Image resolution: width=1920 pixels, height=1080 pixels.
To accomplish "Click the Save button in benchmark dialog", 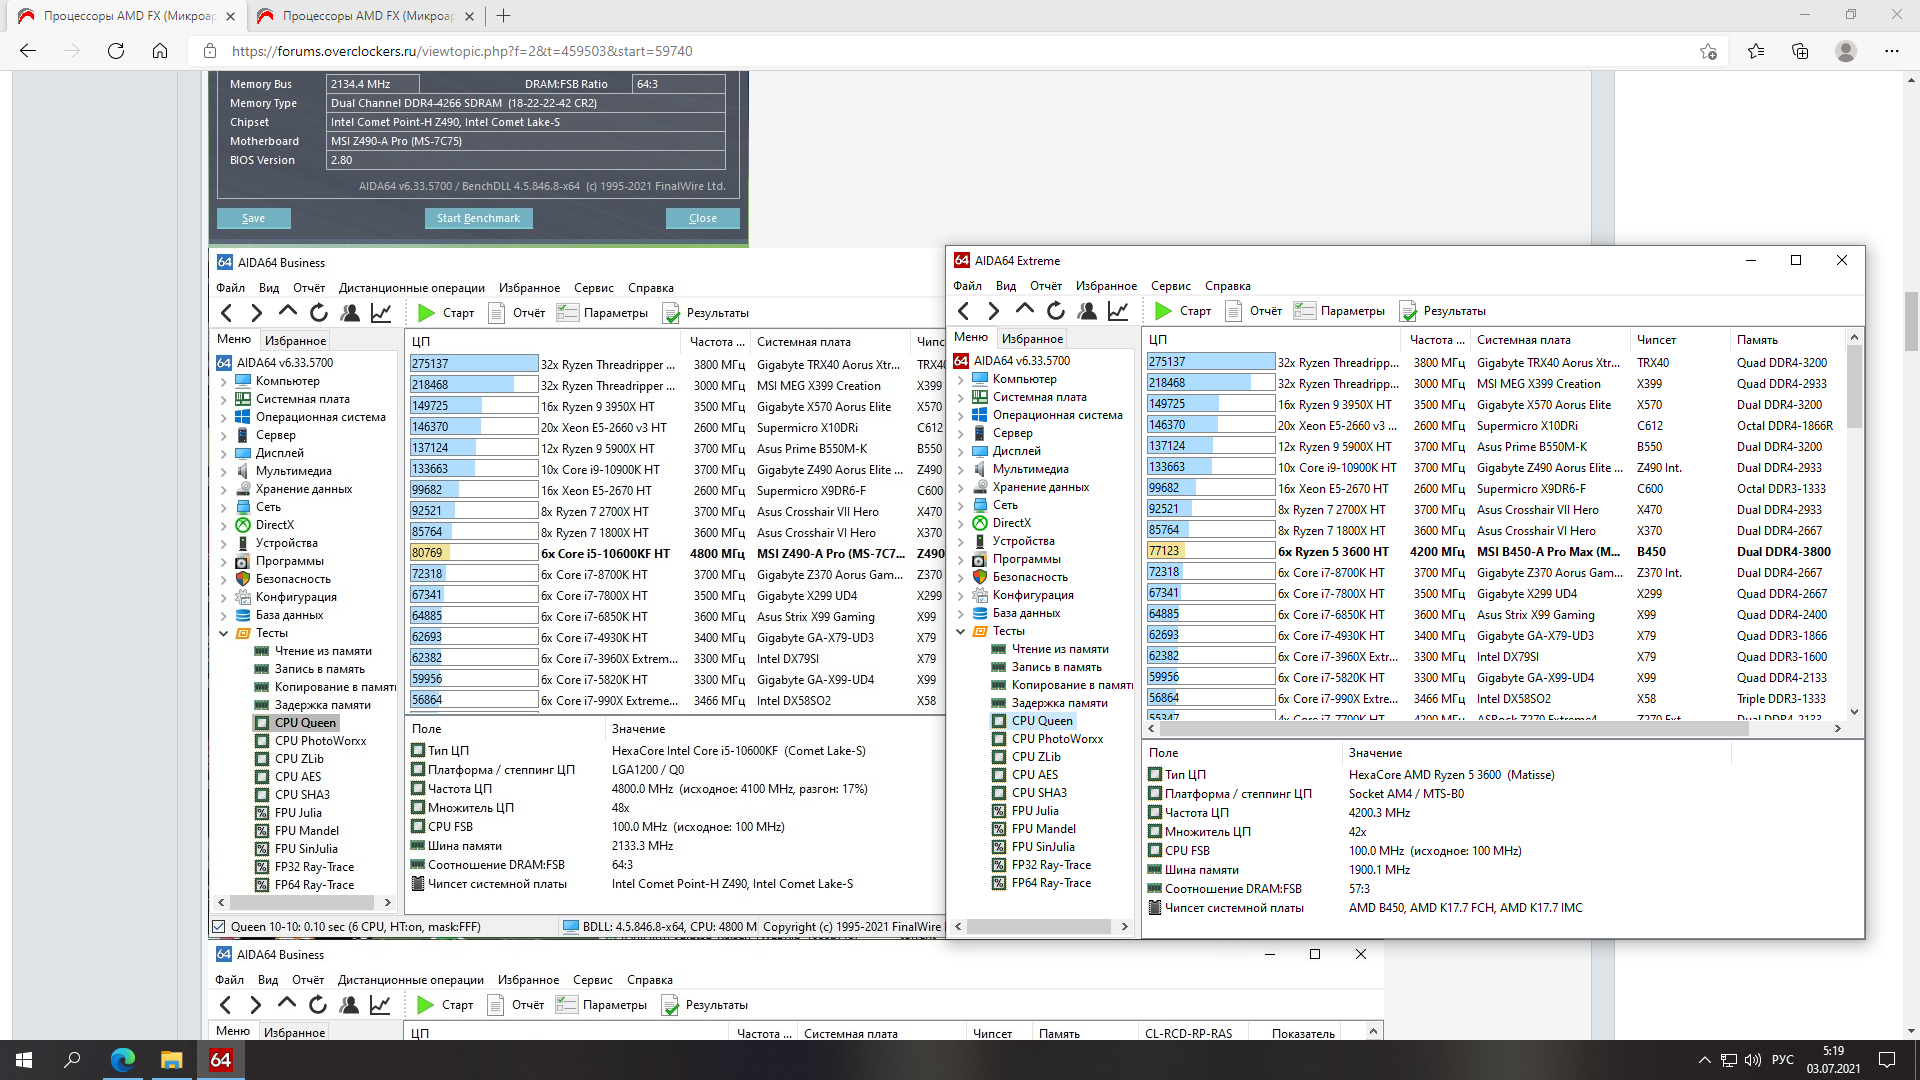I will 253,218.
